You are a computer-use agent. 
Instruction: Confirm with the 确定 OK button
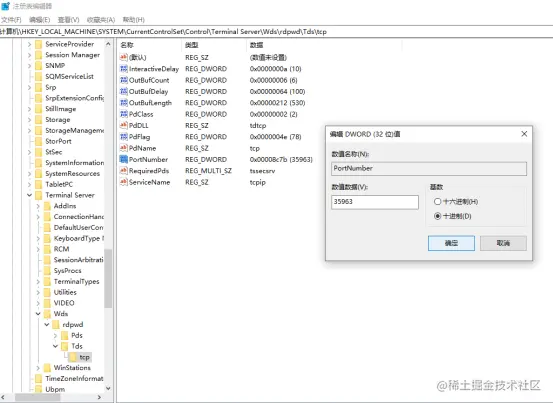point(451,243)
